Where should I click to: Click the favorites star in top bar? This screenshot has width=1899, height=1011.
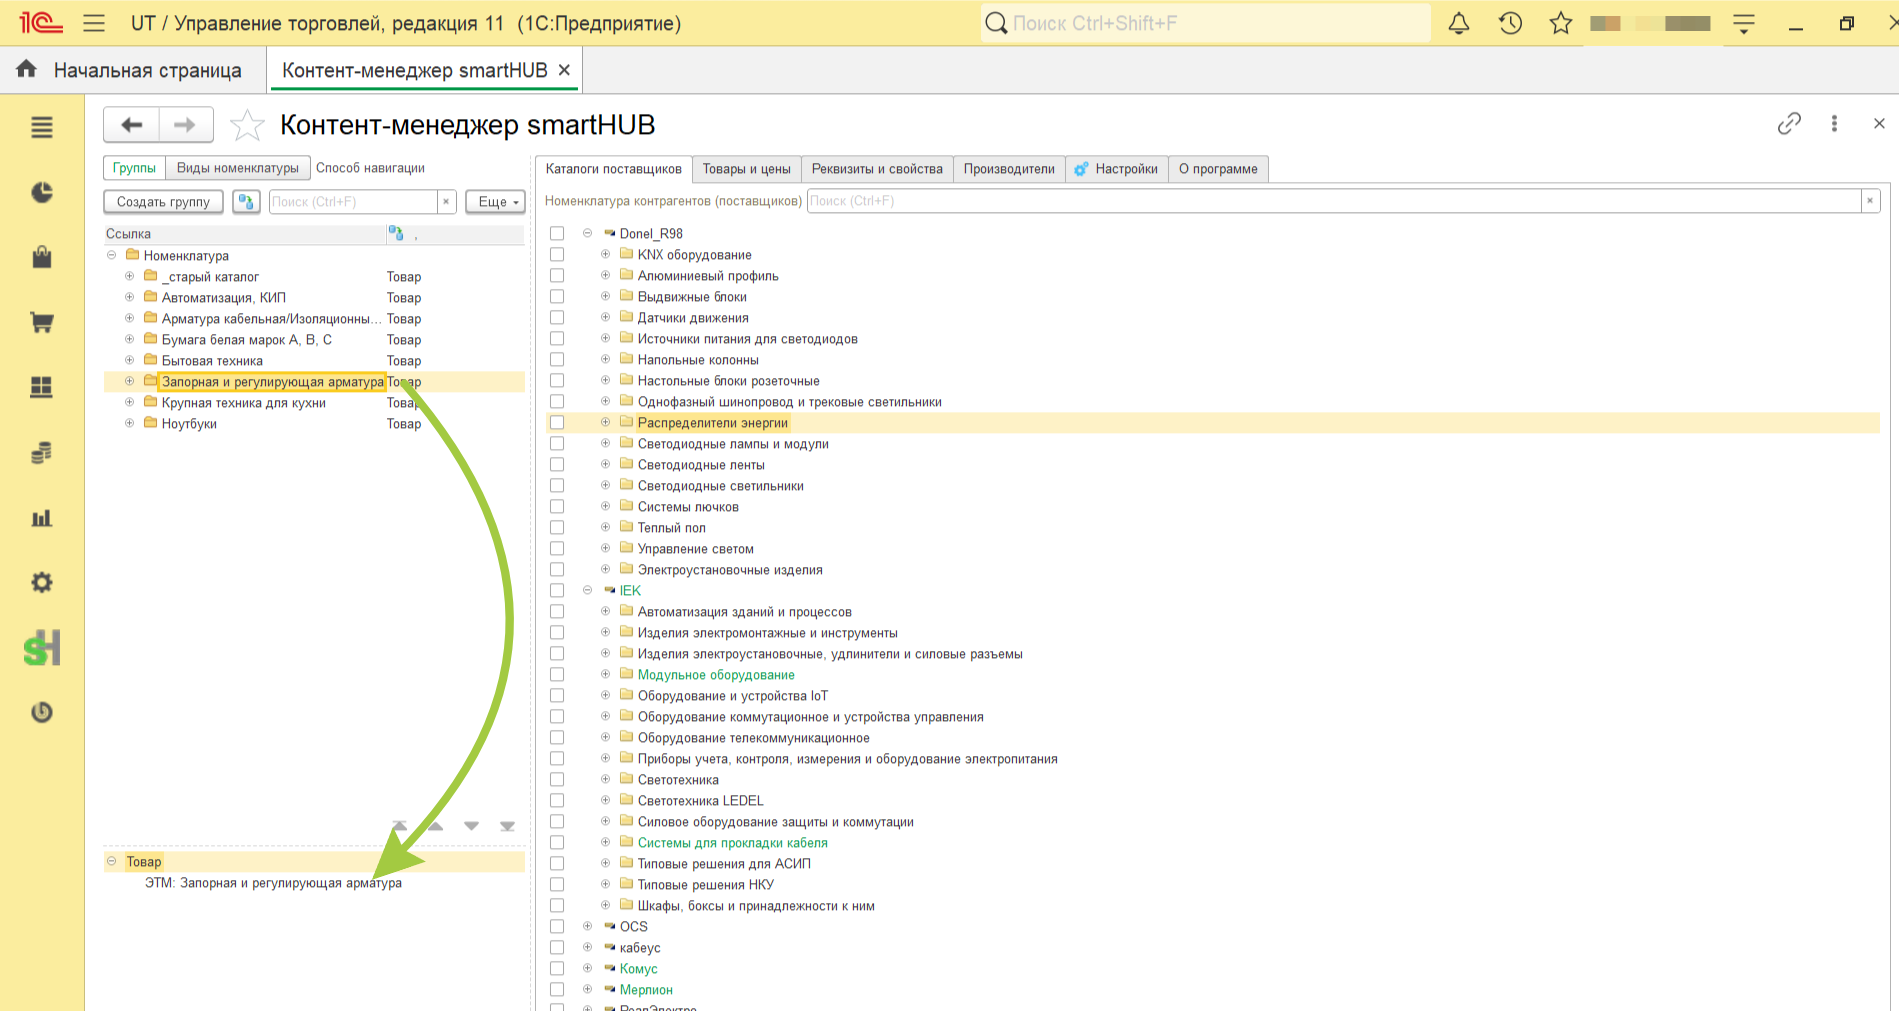[1561, 23]
